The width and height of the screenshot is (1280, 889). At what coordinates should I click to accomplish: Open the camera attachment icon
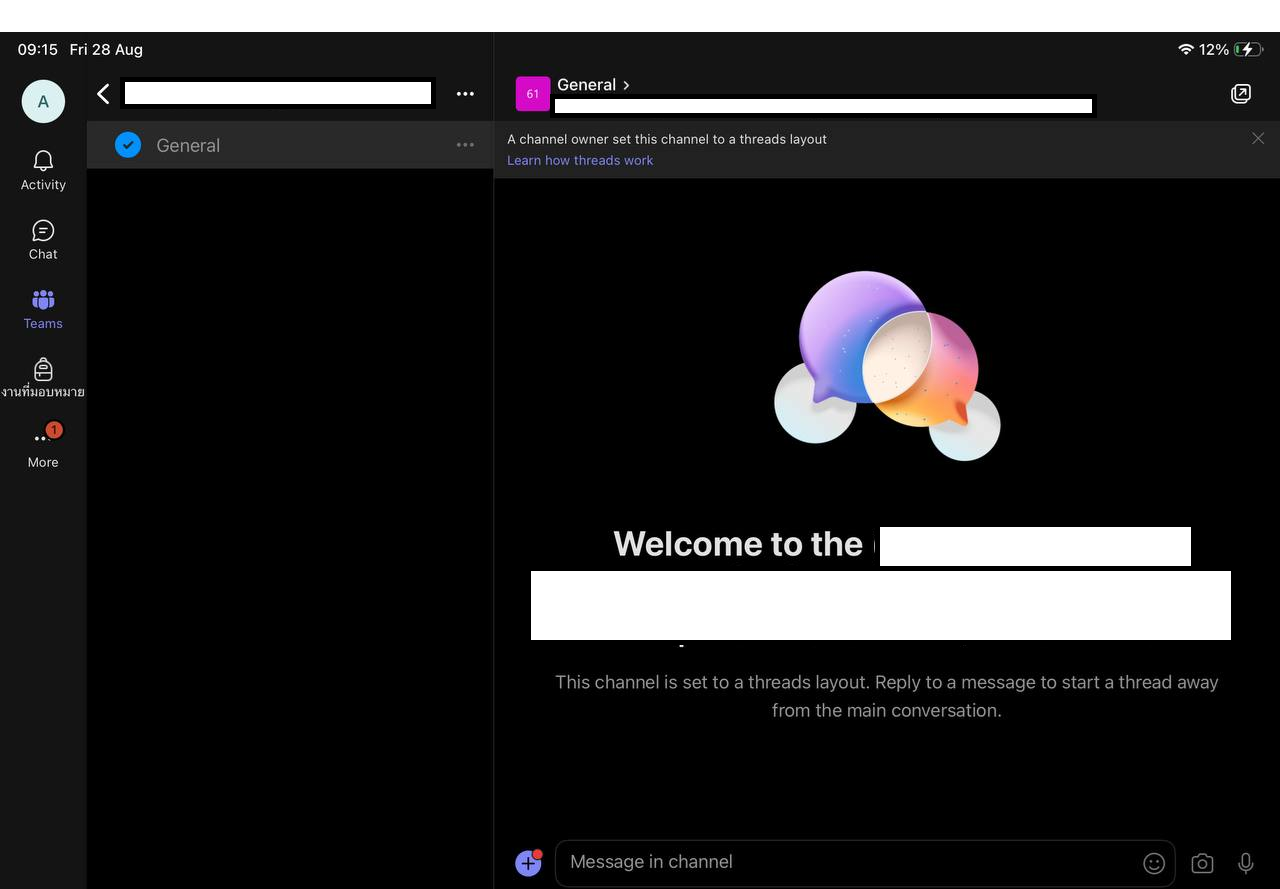coord(1202,863)
